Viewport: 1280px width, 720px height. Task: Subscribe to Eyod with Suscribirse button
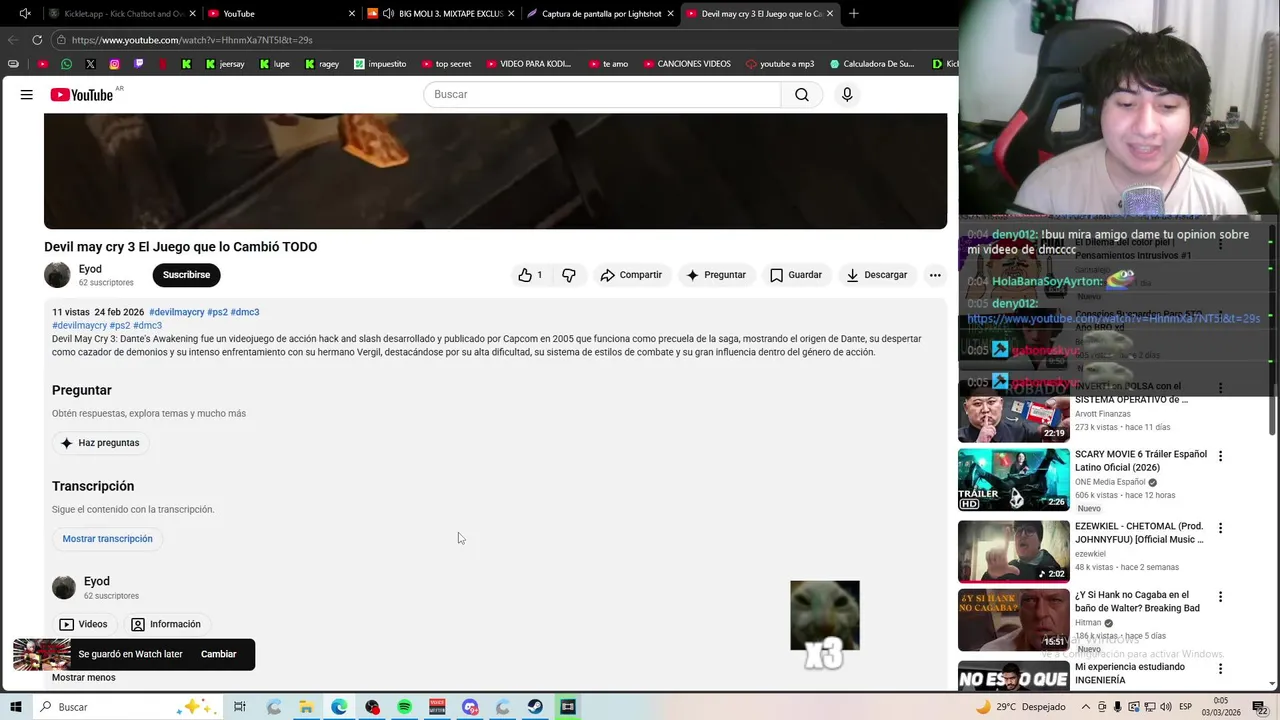click(186, 275)
